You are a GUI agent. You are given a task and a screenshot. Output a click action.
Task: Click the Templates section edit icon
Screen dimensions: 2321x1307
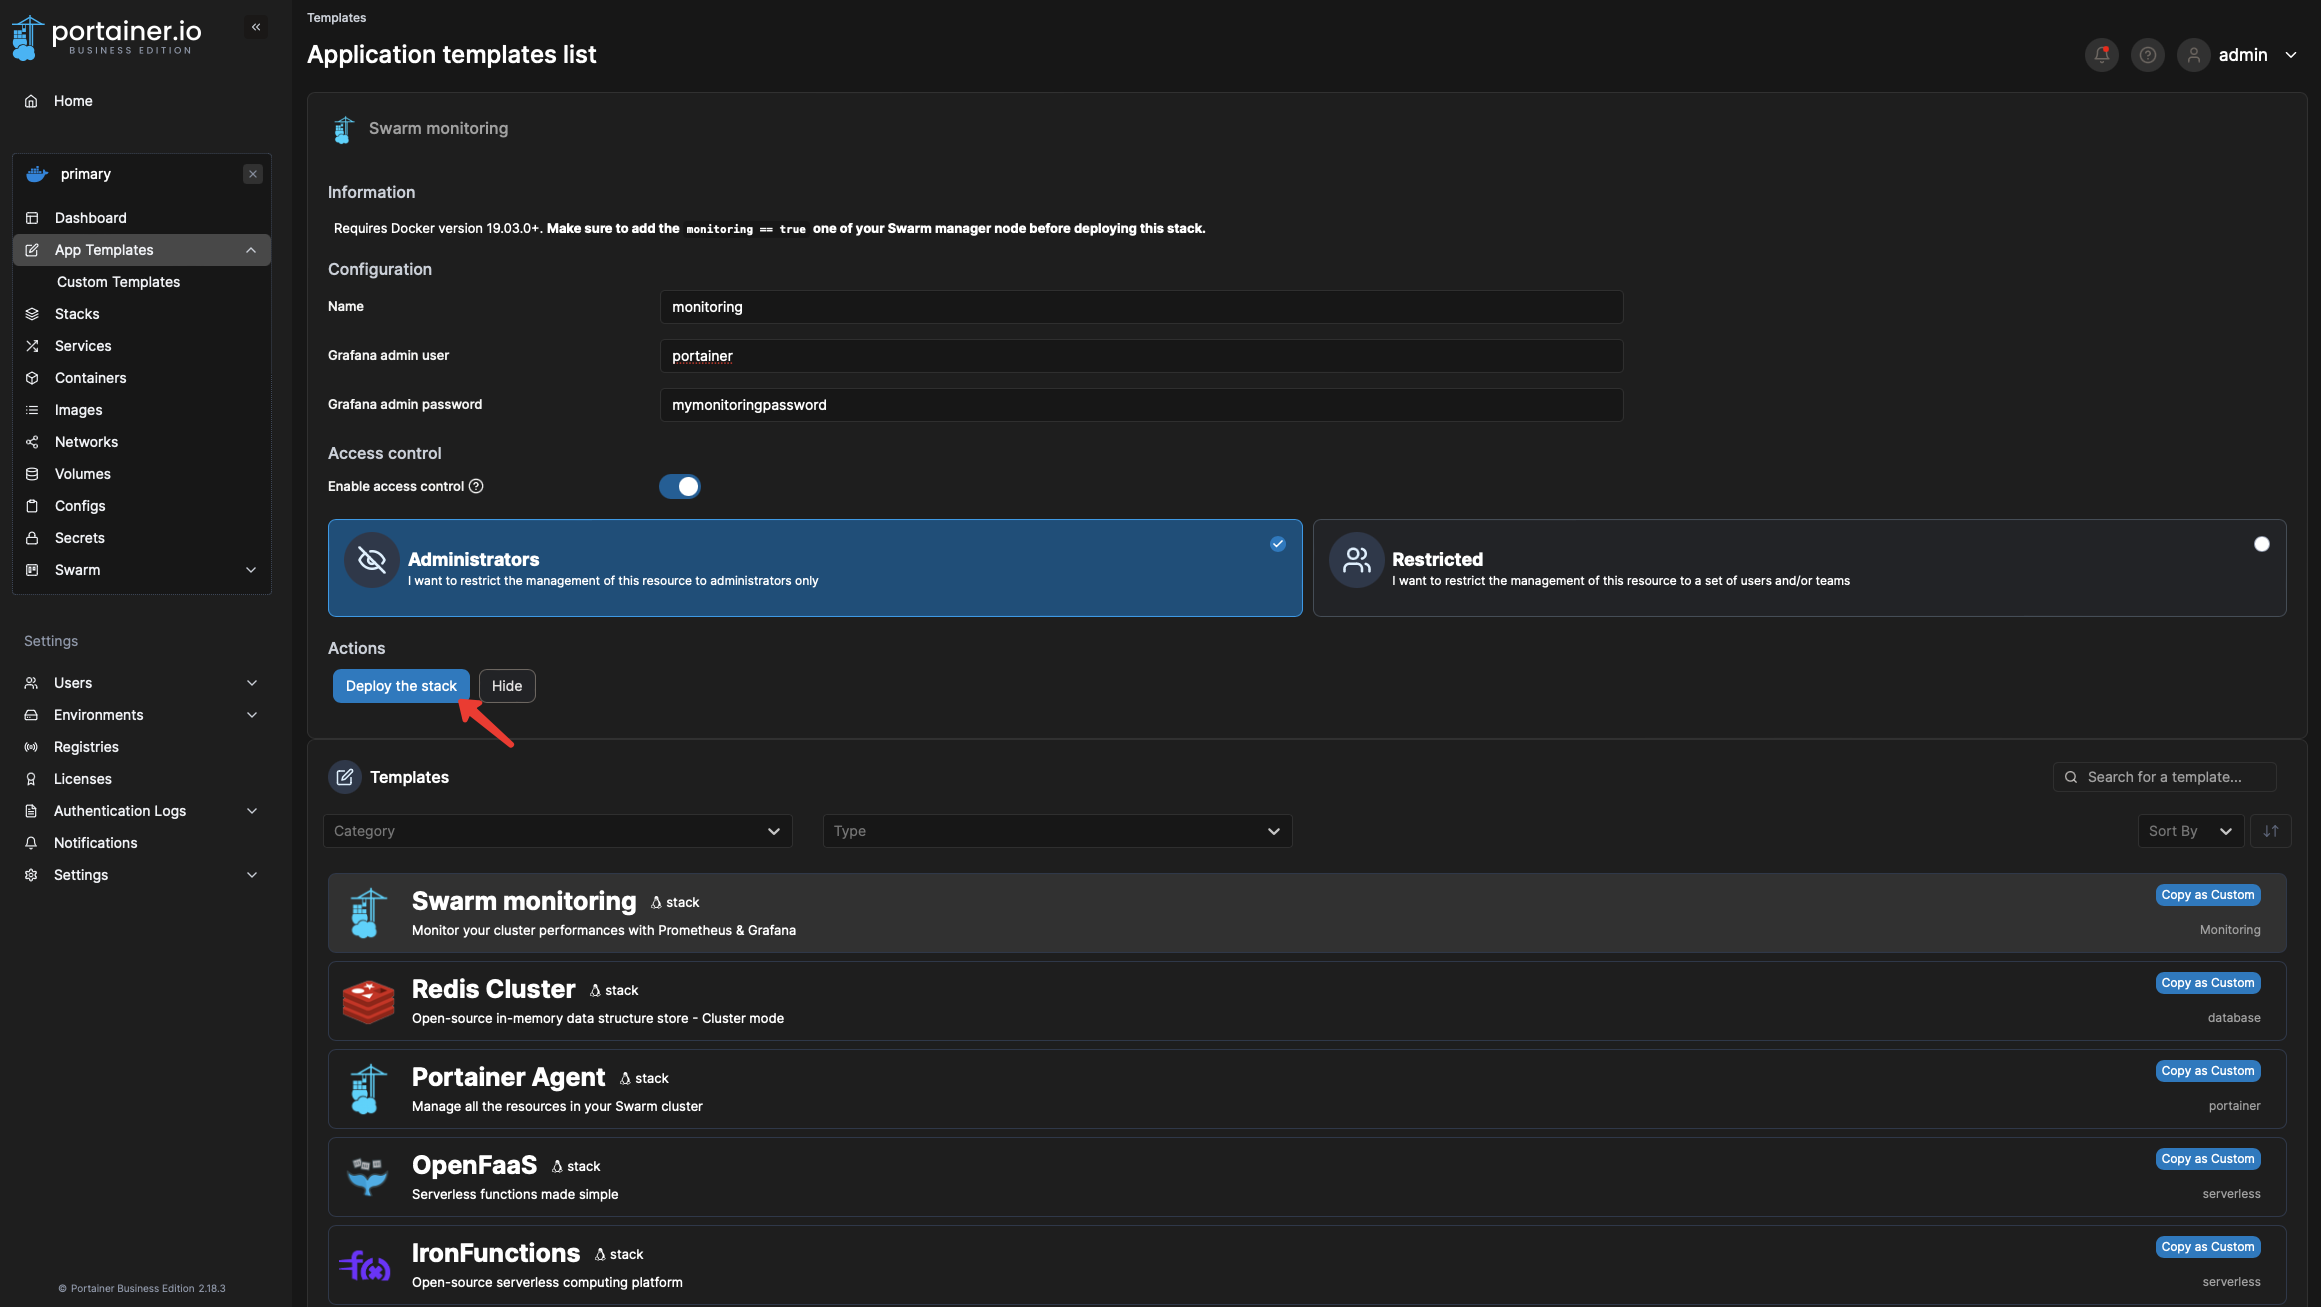click(x=345, y=777)
